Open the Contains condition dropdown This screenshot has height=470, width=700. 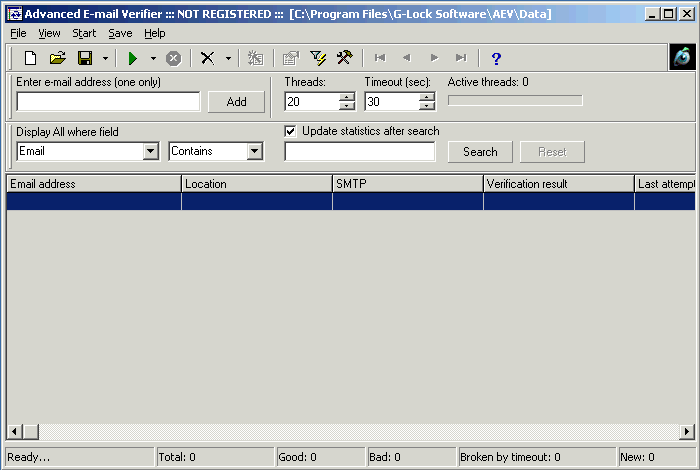(x=254, y=151)
